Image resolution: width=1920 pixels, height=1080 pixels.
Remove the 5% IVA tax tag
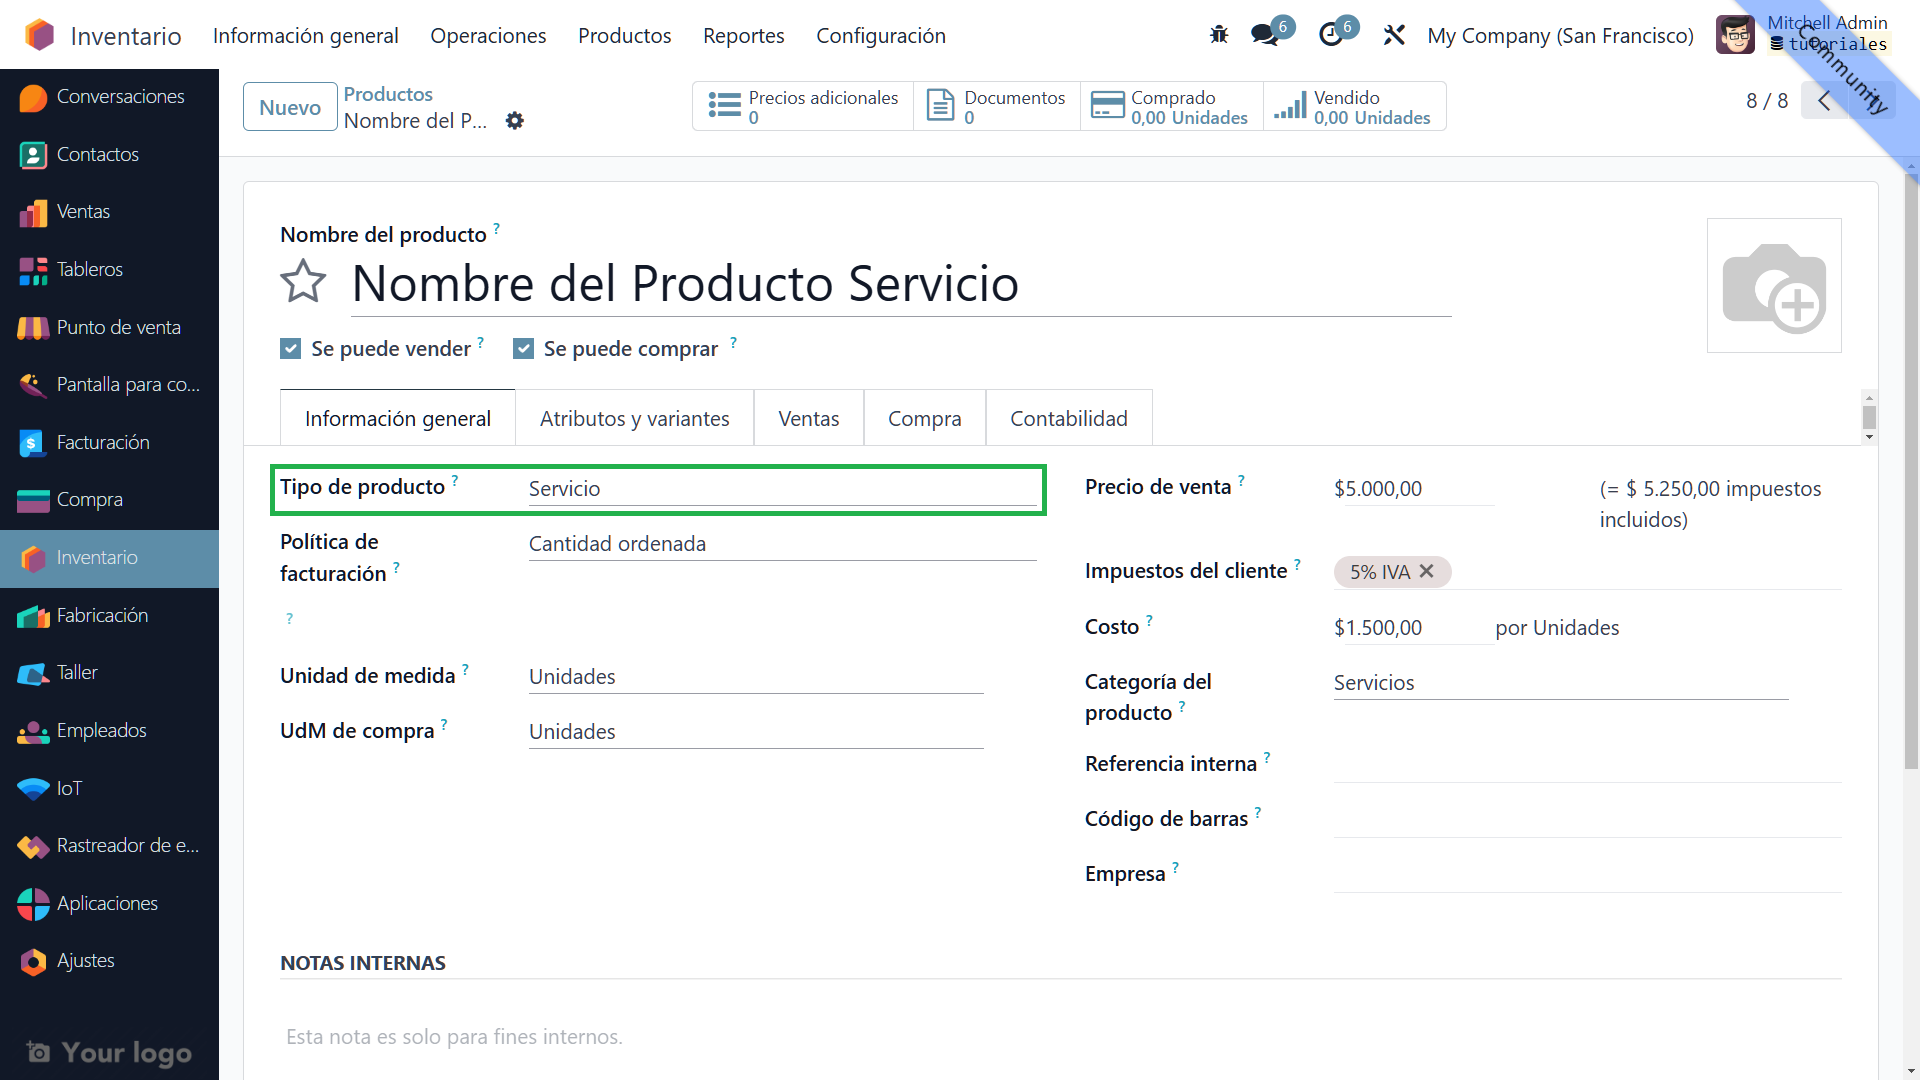click(1427, 571)
